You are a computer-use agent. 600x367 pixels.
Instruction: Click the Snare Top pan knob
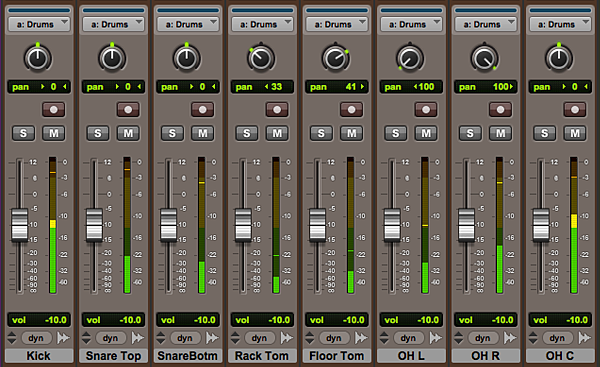(x=112, y=59)
